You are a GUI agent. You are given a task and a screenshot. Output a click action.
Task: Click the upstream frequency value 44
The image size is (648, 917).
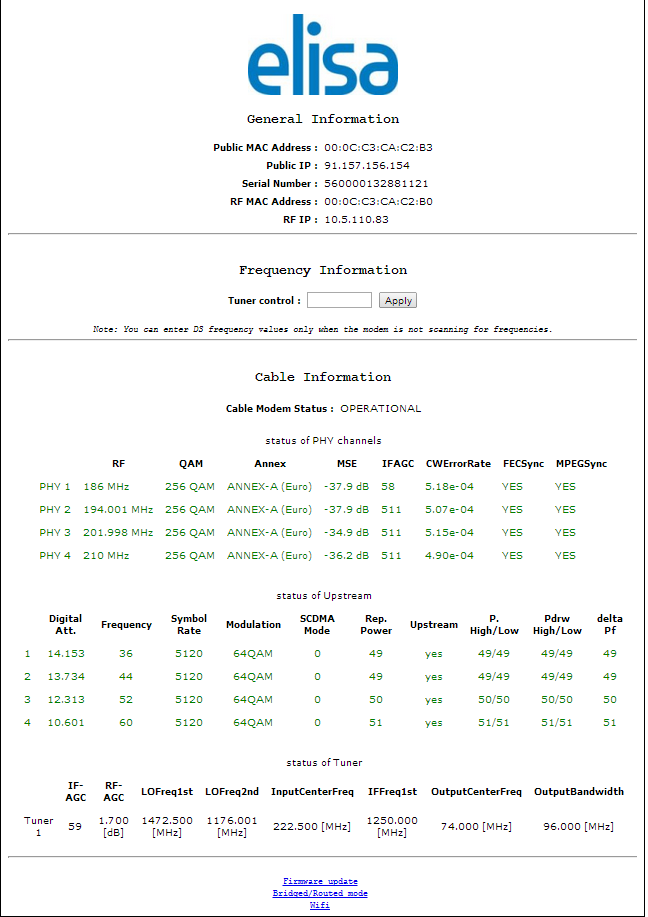pyautogui.click(x=126, y=677)
